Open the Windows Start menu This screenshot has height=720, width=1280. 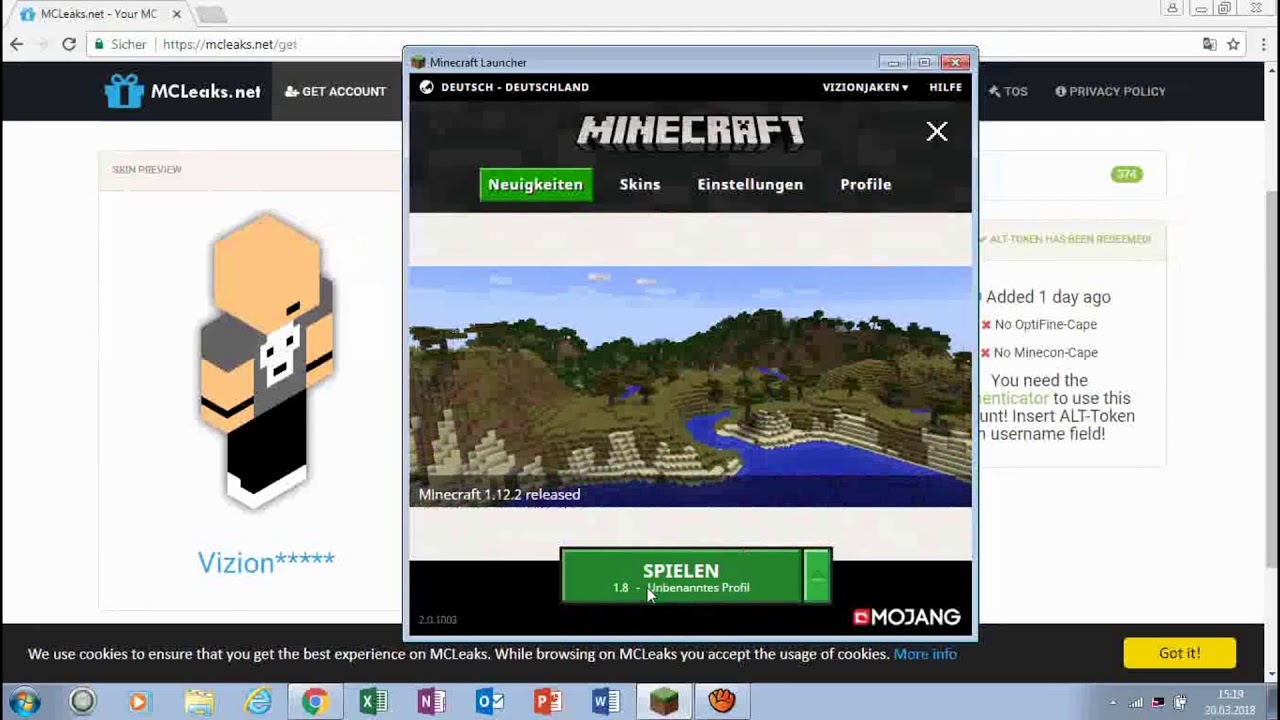coord(25,702)
